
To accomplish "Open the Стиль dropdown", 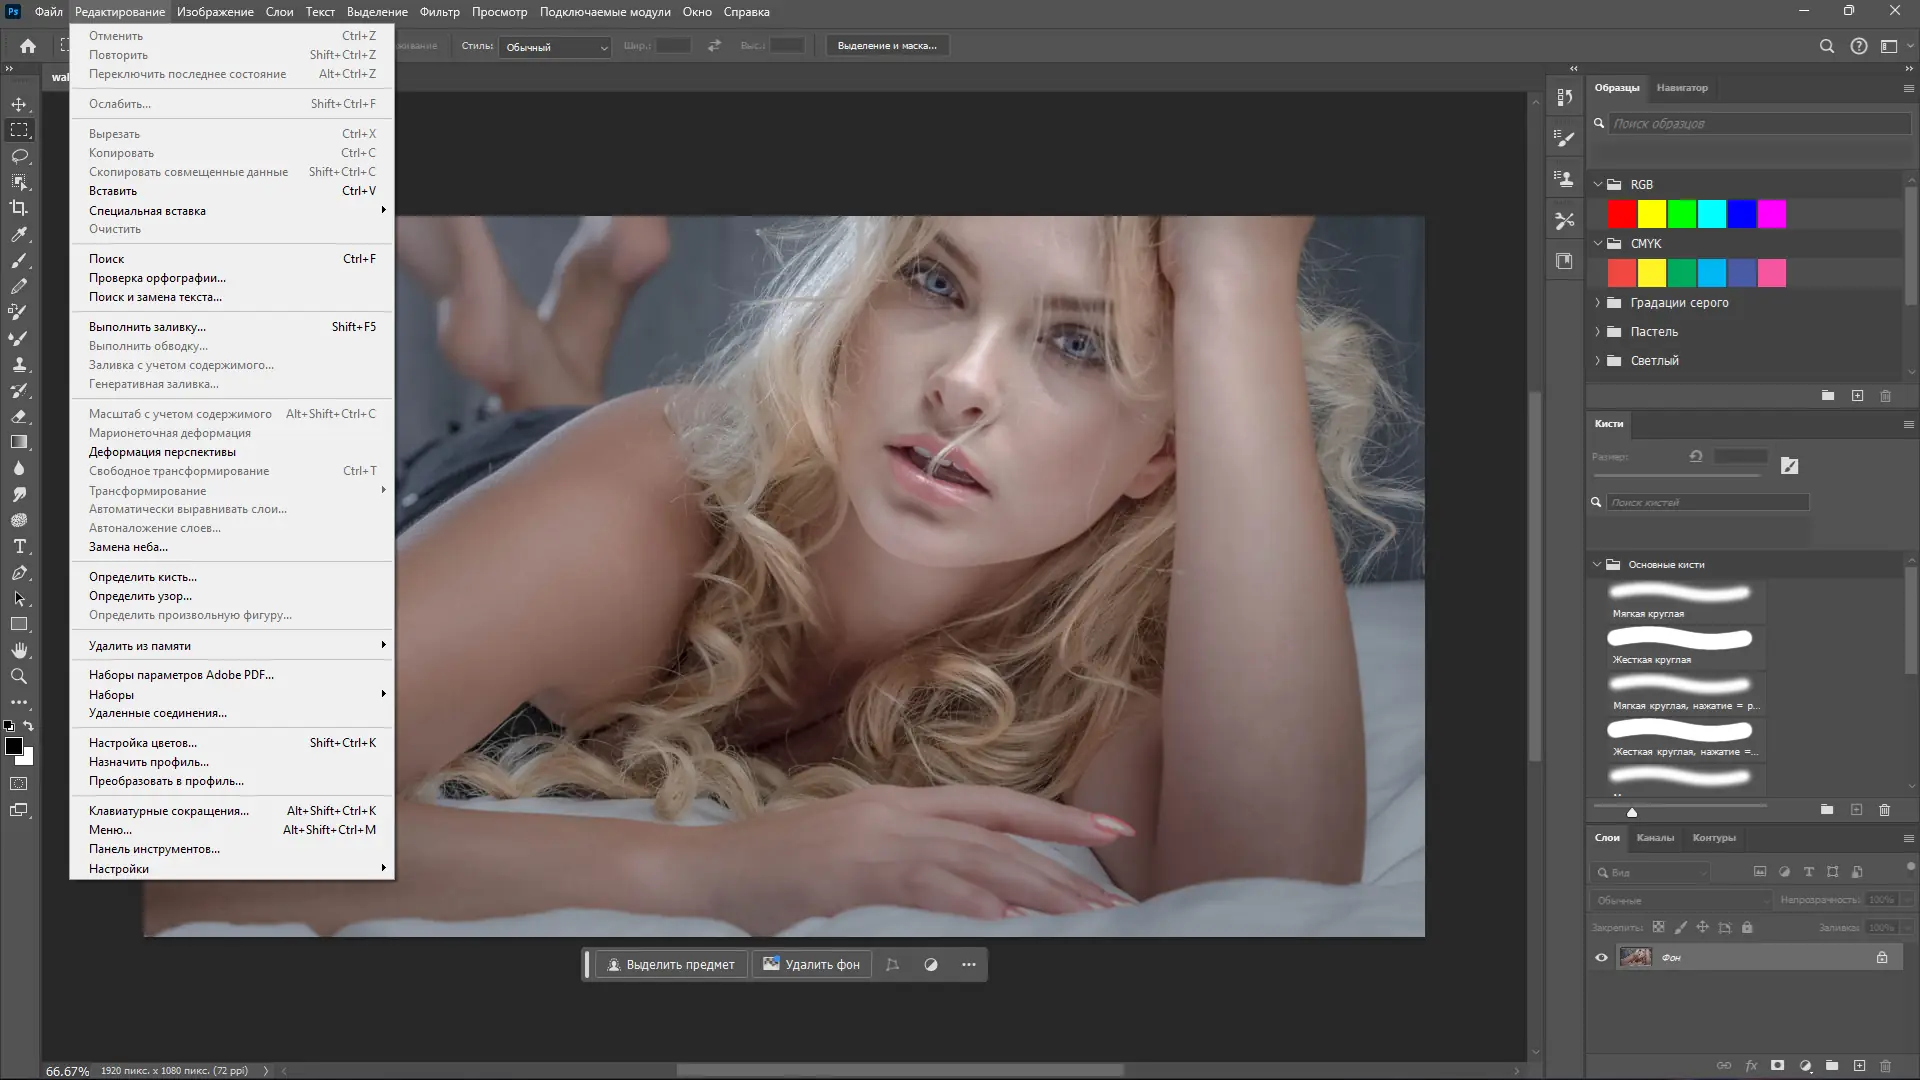I will (555, 46).
